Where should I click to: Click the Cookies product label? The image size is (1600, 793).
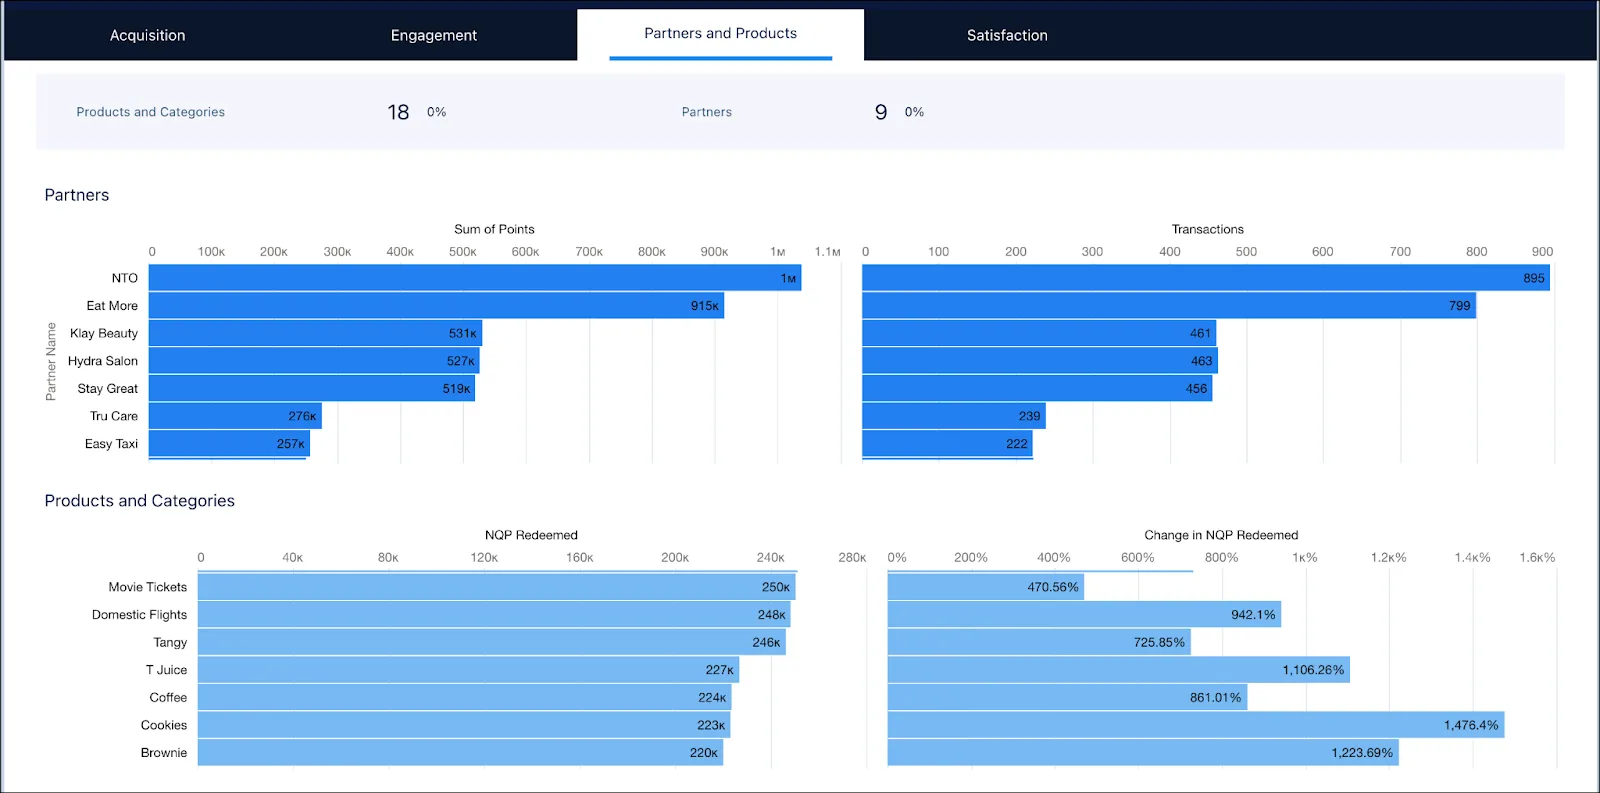point(164,725)
